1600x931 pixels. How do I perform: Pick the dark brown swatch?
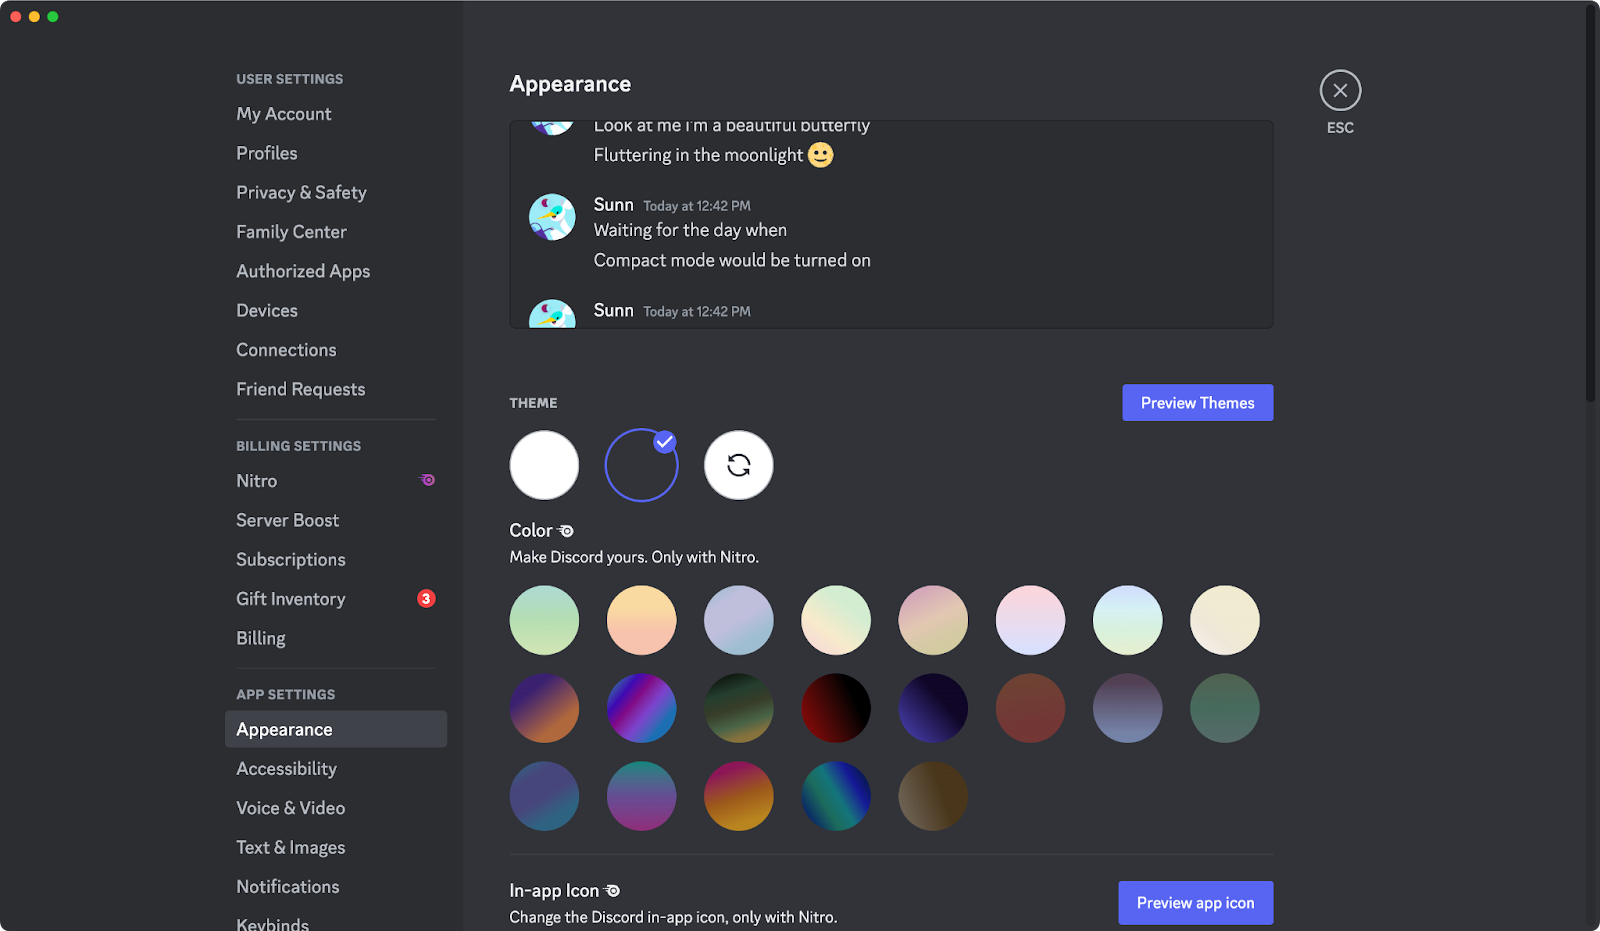coord(933,796)
